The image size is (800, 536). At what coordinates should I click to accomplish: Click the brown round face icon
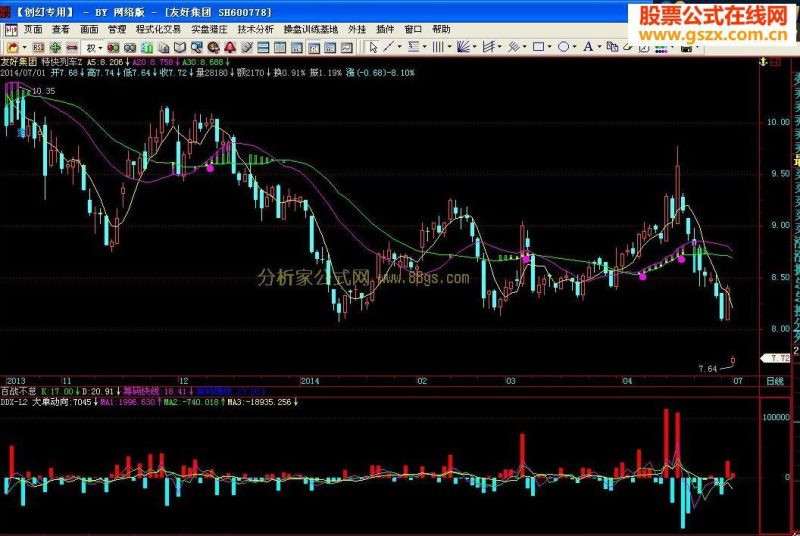pyautogui.click(x=213, y=48)
